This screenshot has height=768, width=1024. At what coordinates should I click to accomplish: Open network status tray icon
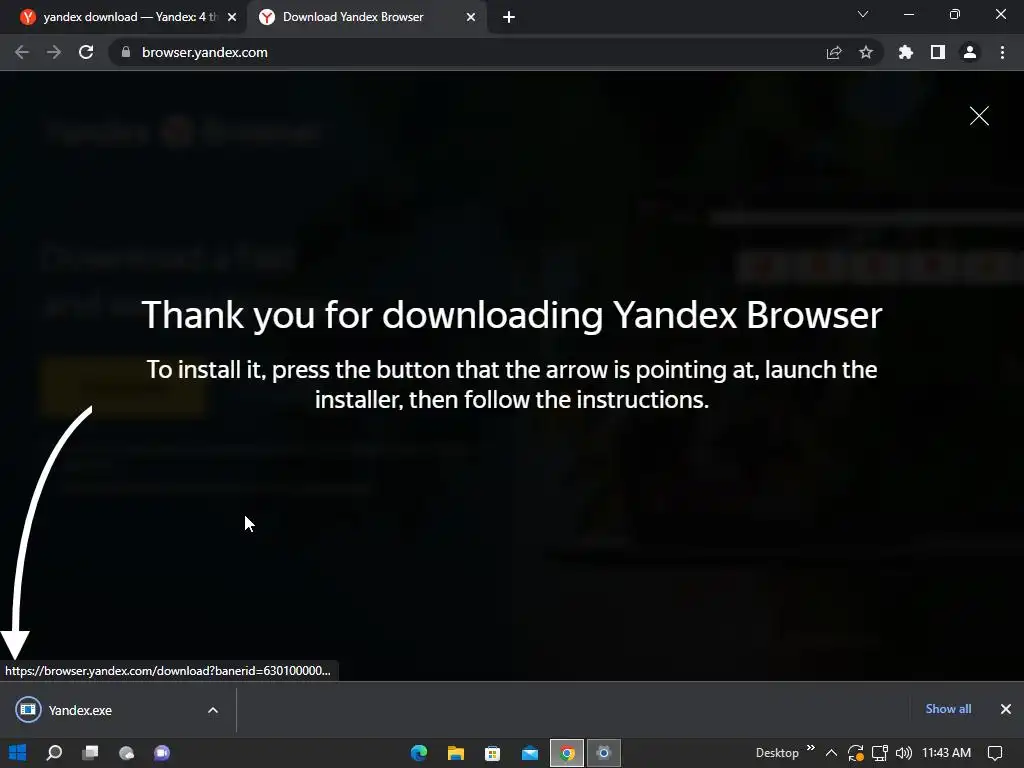[x=880, y=753]
